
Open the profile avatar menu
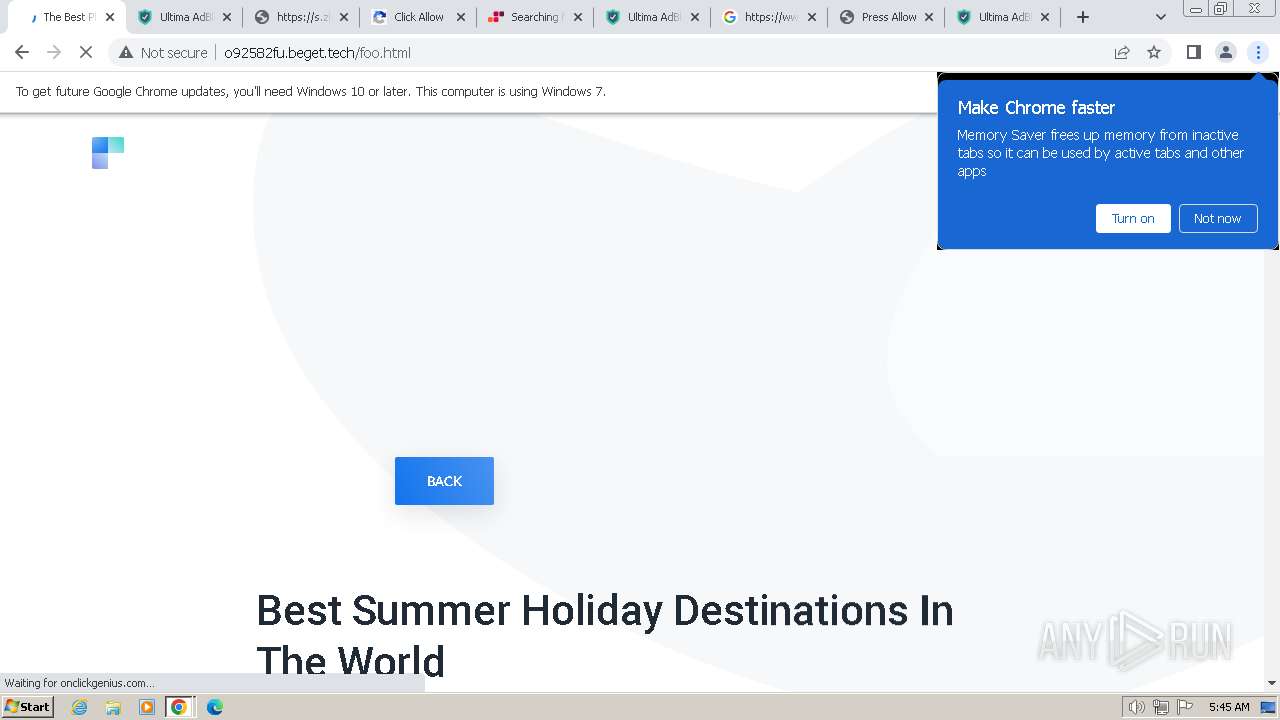pos(1225,52)
